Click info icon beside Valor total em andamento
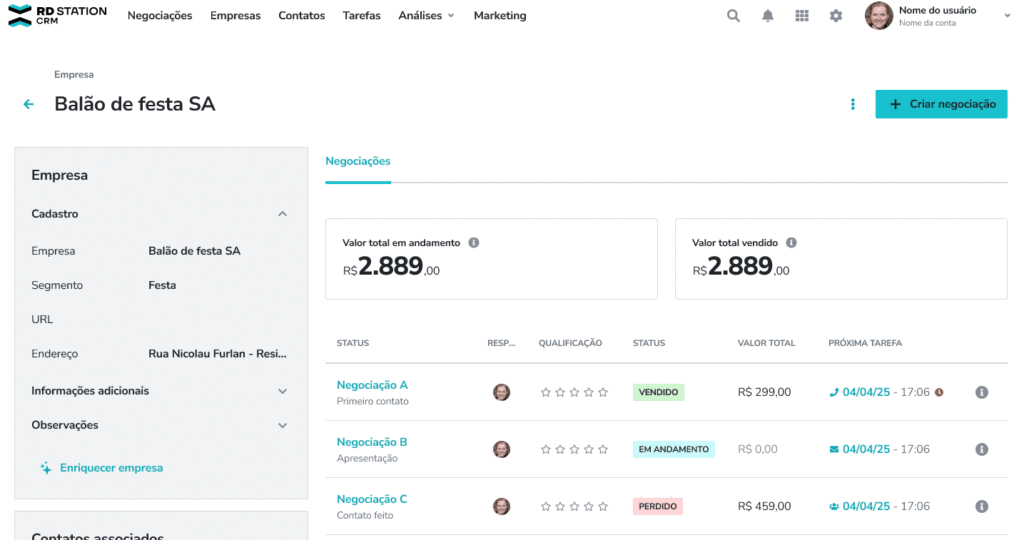This screenshot has width=1024, height=540. [x=474, y=243]
